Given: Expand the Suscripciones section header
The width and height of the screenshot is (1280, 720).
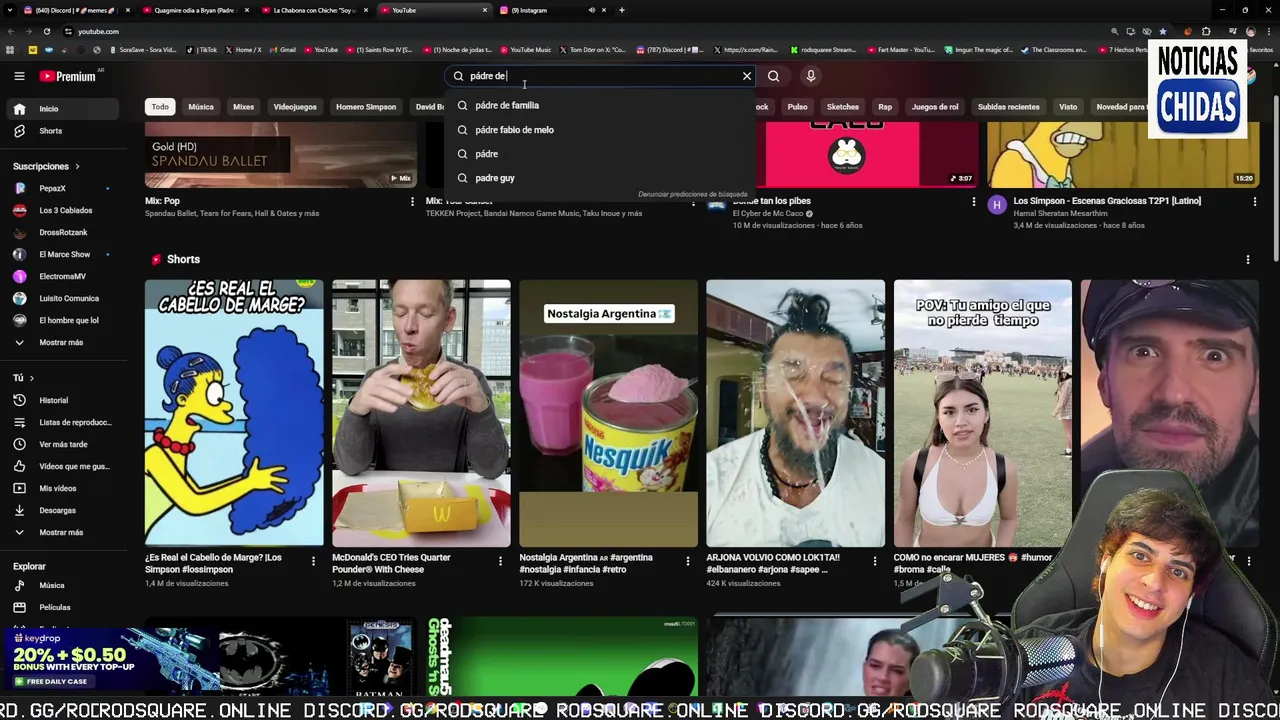Looking at the screenshot, I should [x=46, y=166].
